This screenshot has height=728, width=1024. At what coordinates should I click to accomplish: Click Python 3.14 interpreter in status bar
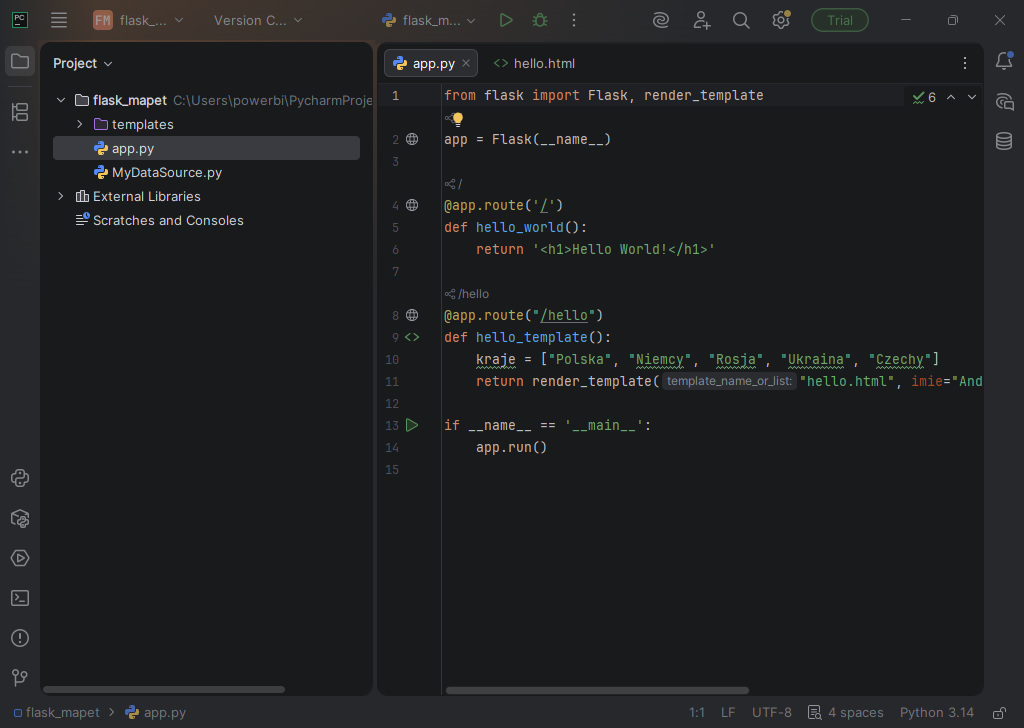936,712
